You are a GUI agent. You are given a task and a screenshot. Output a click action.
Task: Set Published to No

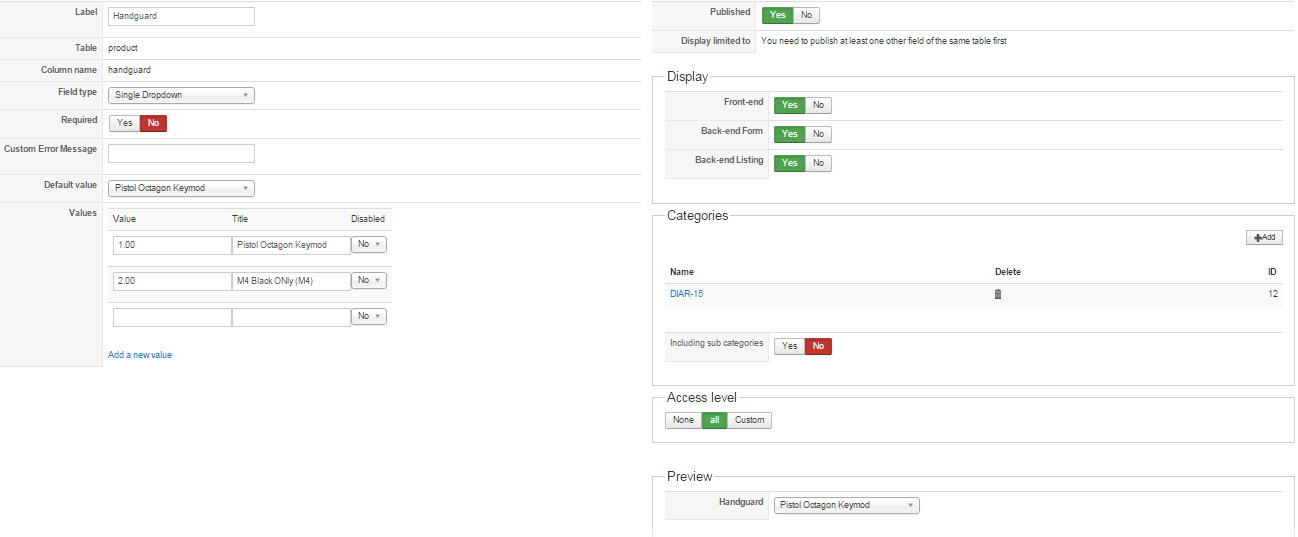pos(806,15)
